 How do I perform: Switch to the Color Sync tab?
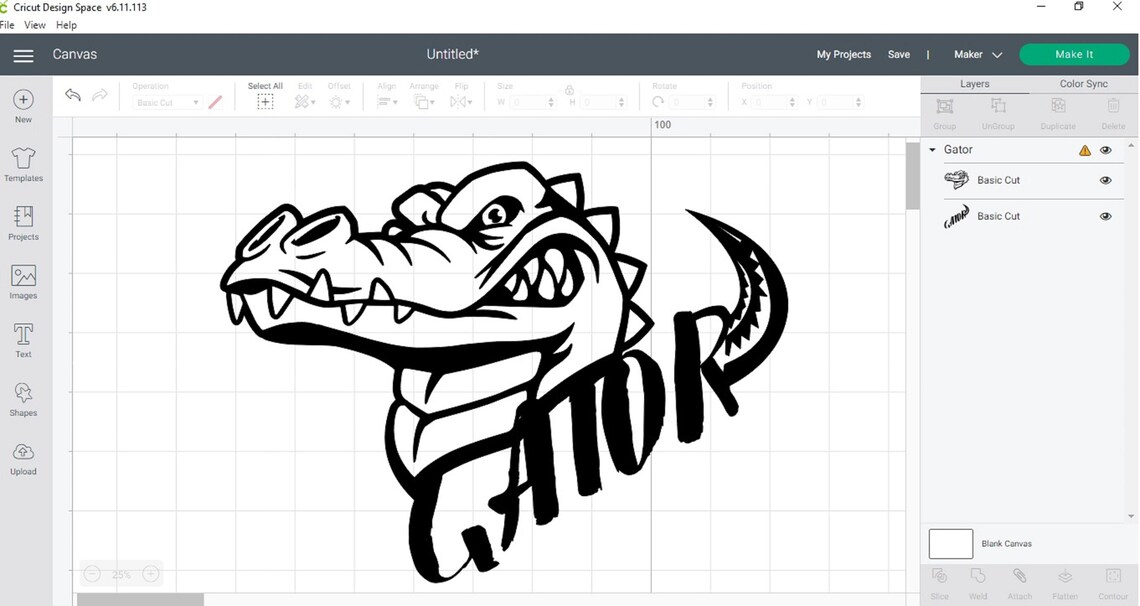pos(1083,83)
